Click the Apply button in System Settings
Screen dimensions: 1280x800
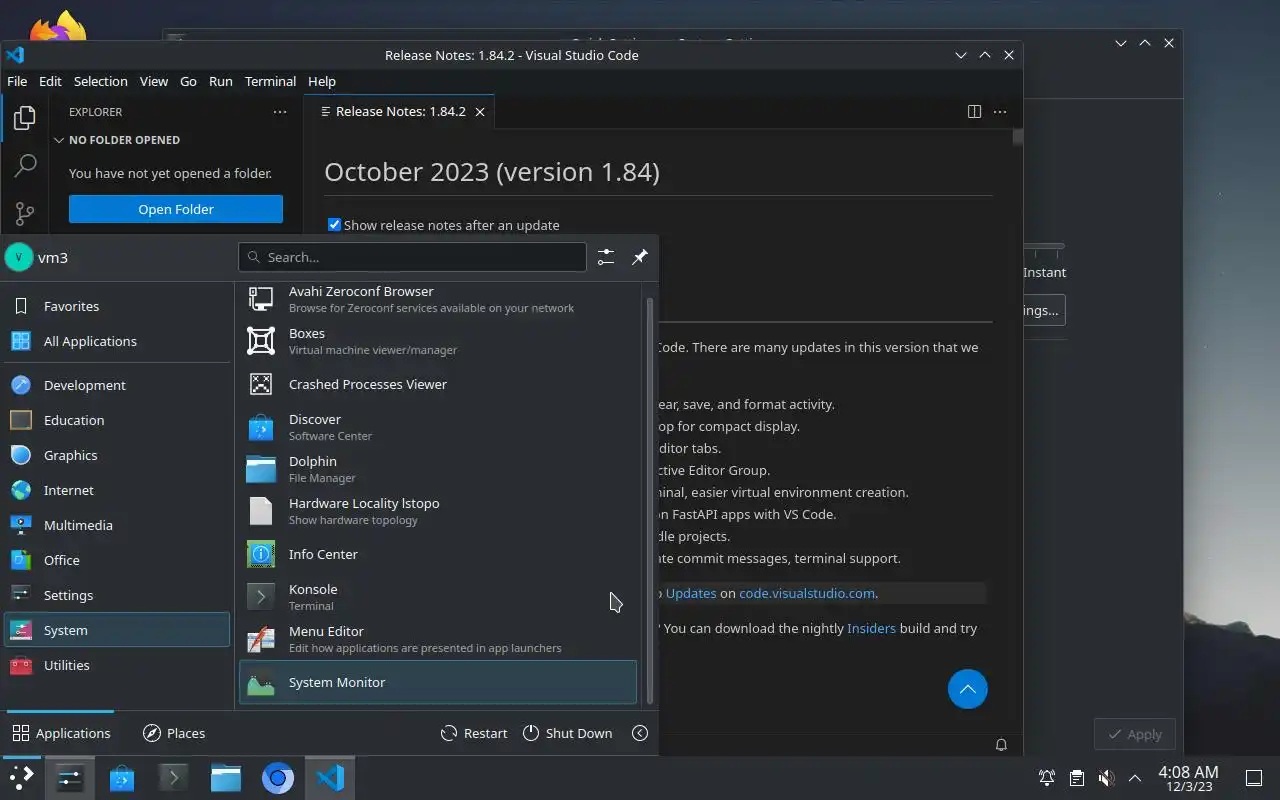click(1134, 734)
